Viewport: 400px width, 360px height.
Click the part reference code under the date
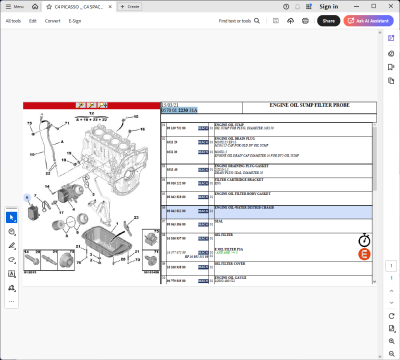[179, 110]
